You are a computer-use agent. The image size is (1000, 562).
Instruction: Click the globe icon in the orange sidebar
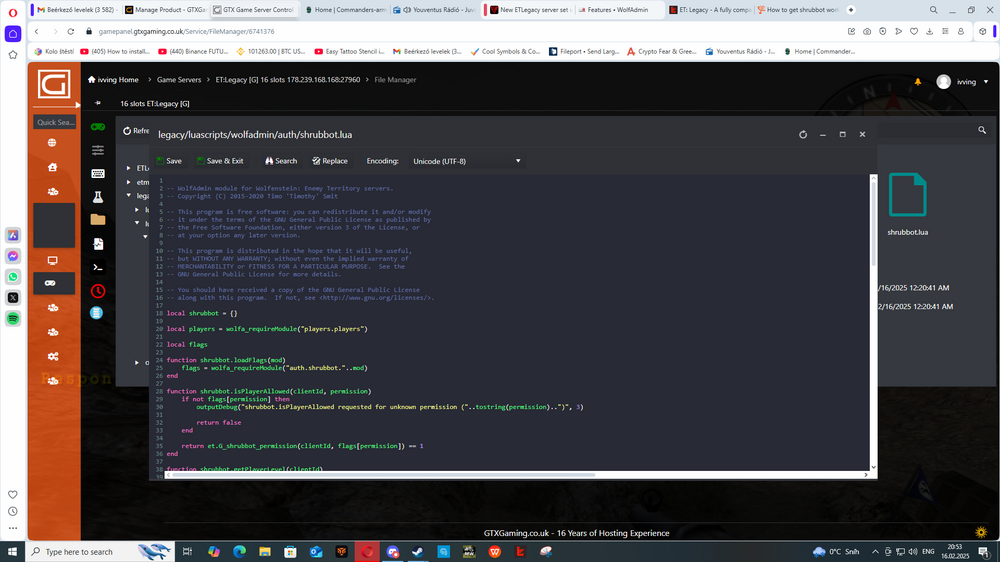52,143
